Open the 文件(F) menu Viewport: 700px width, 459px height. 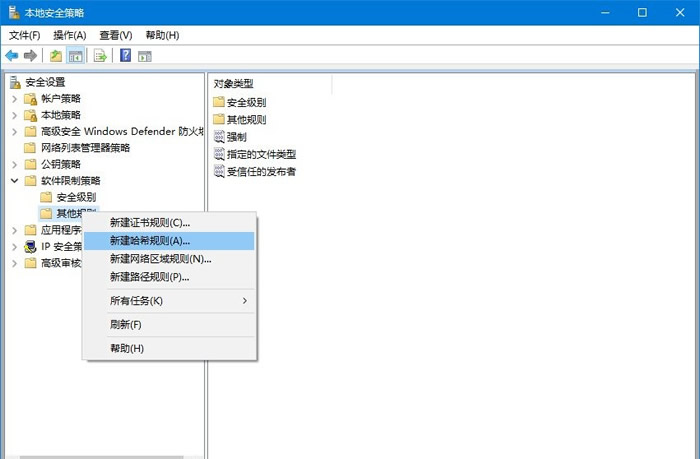24,35
